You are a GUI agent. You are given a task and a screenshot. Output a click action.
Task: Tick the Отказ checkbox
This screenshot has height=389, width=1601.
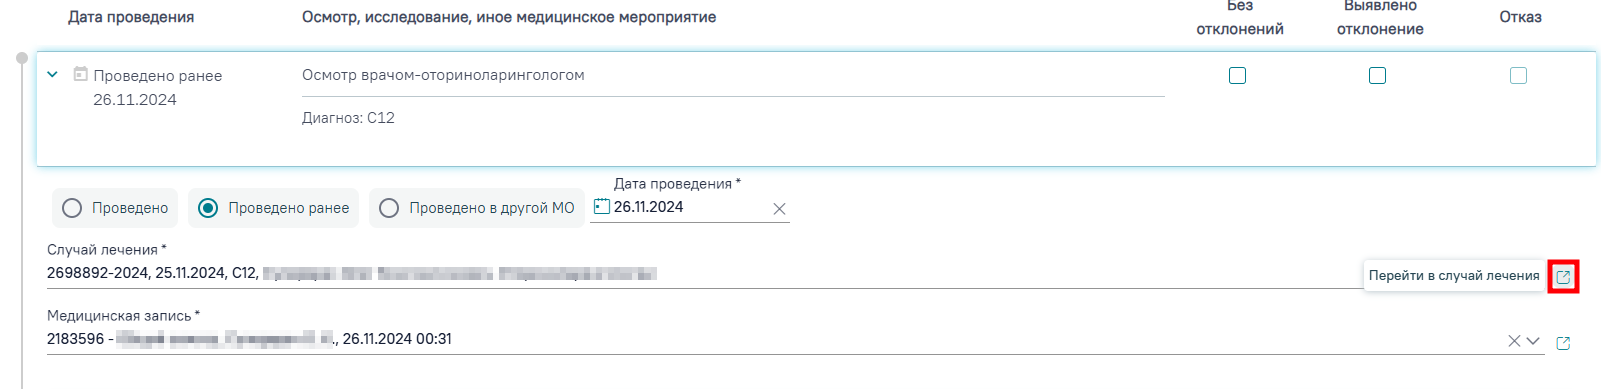tap(1518, 75)
